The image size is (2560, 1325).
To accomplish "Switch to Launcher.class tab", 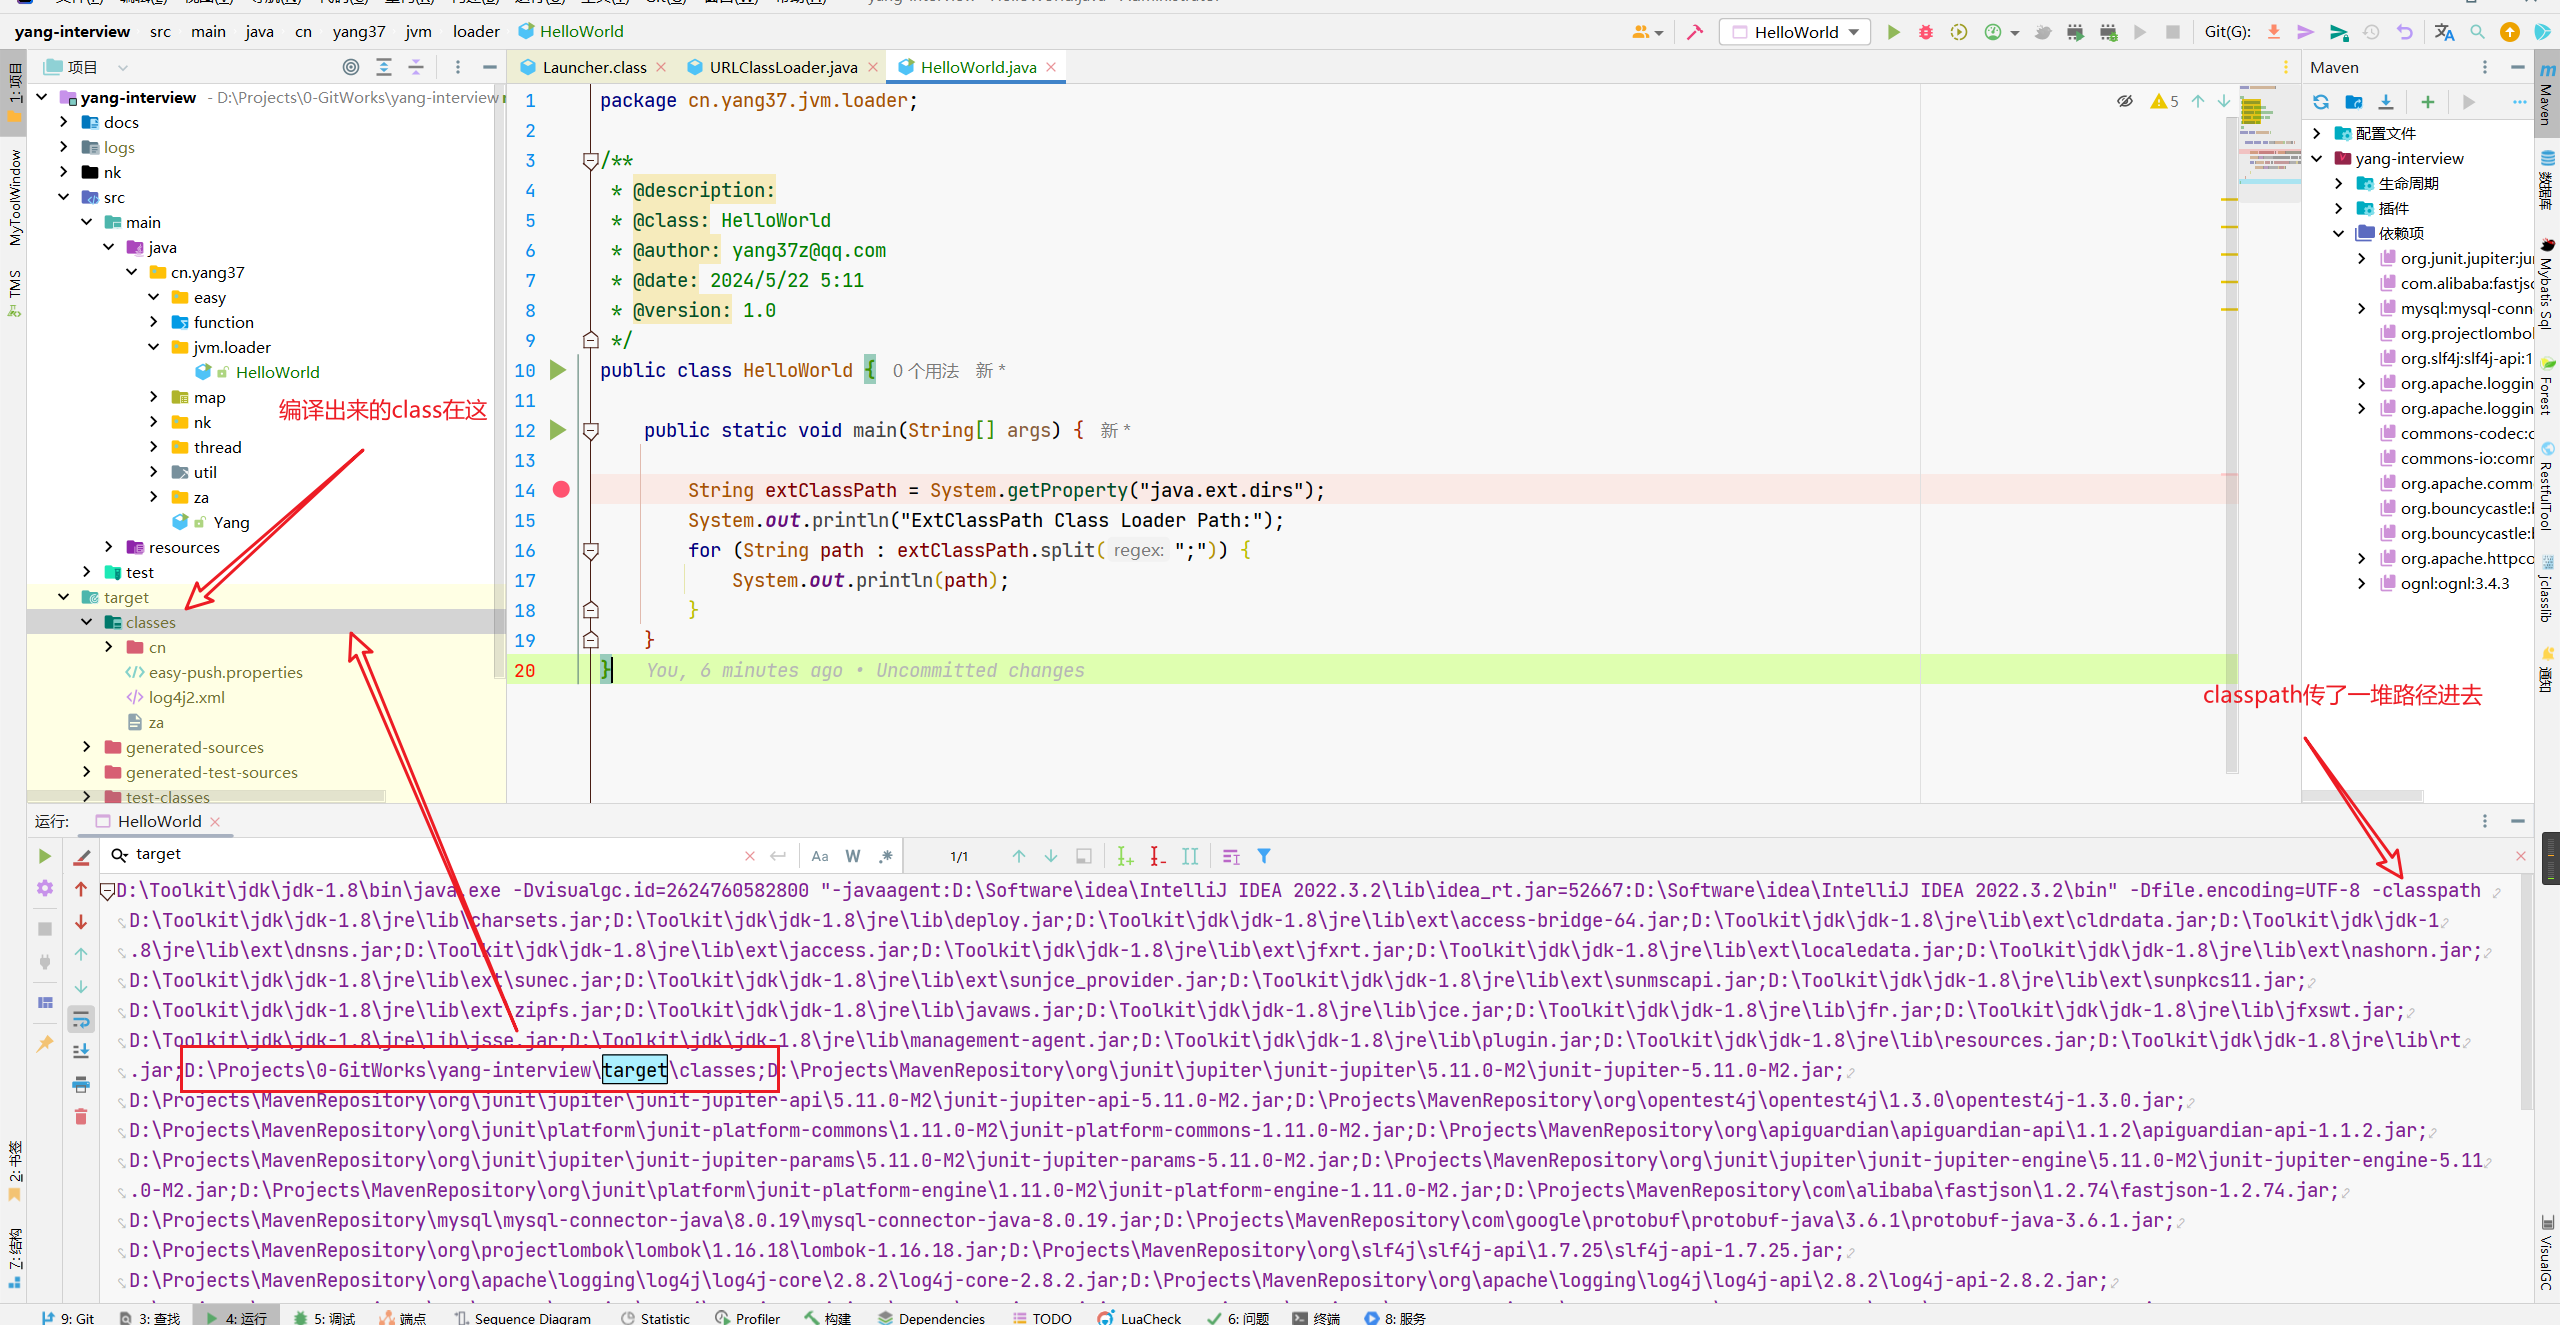I will point(593,67).
